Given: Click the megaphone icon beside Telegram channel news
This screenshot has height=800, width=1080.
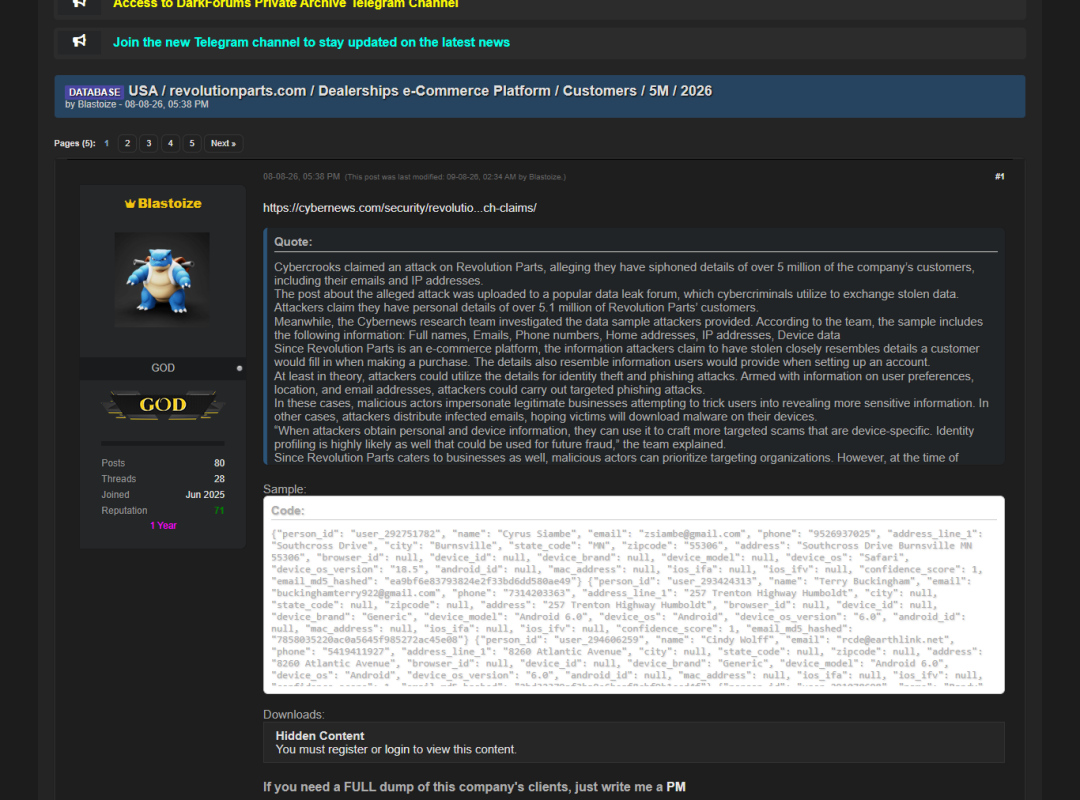Looking at the screenshot, I should (80, 41).
